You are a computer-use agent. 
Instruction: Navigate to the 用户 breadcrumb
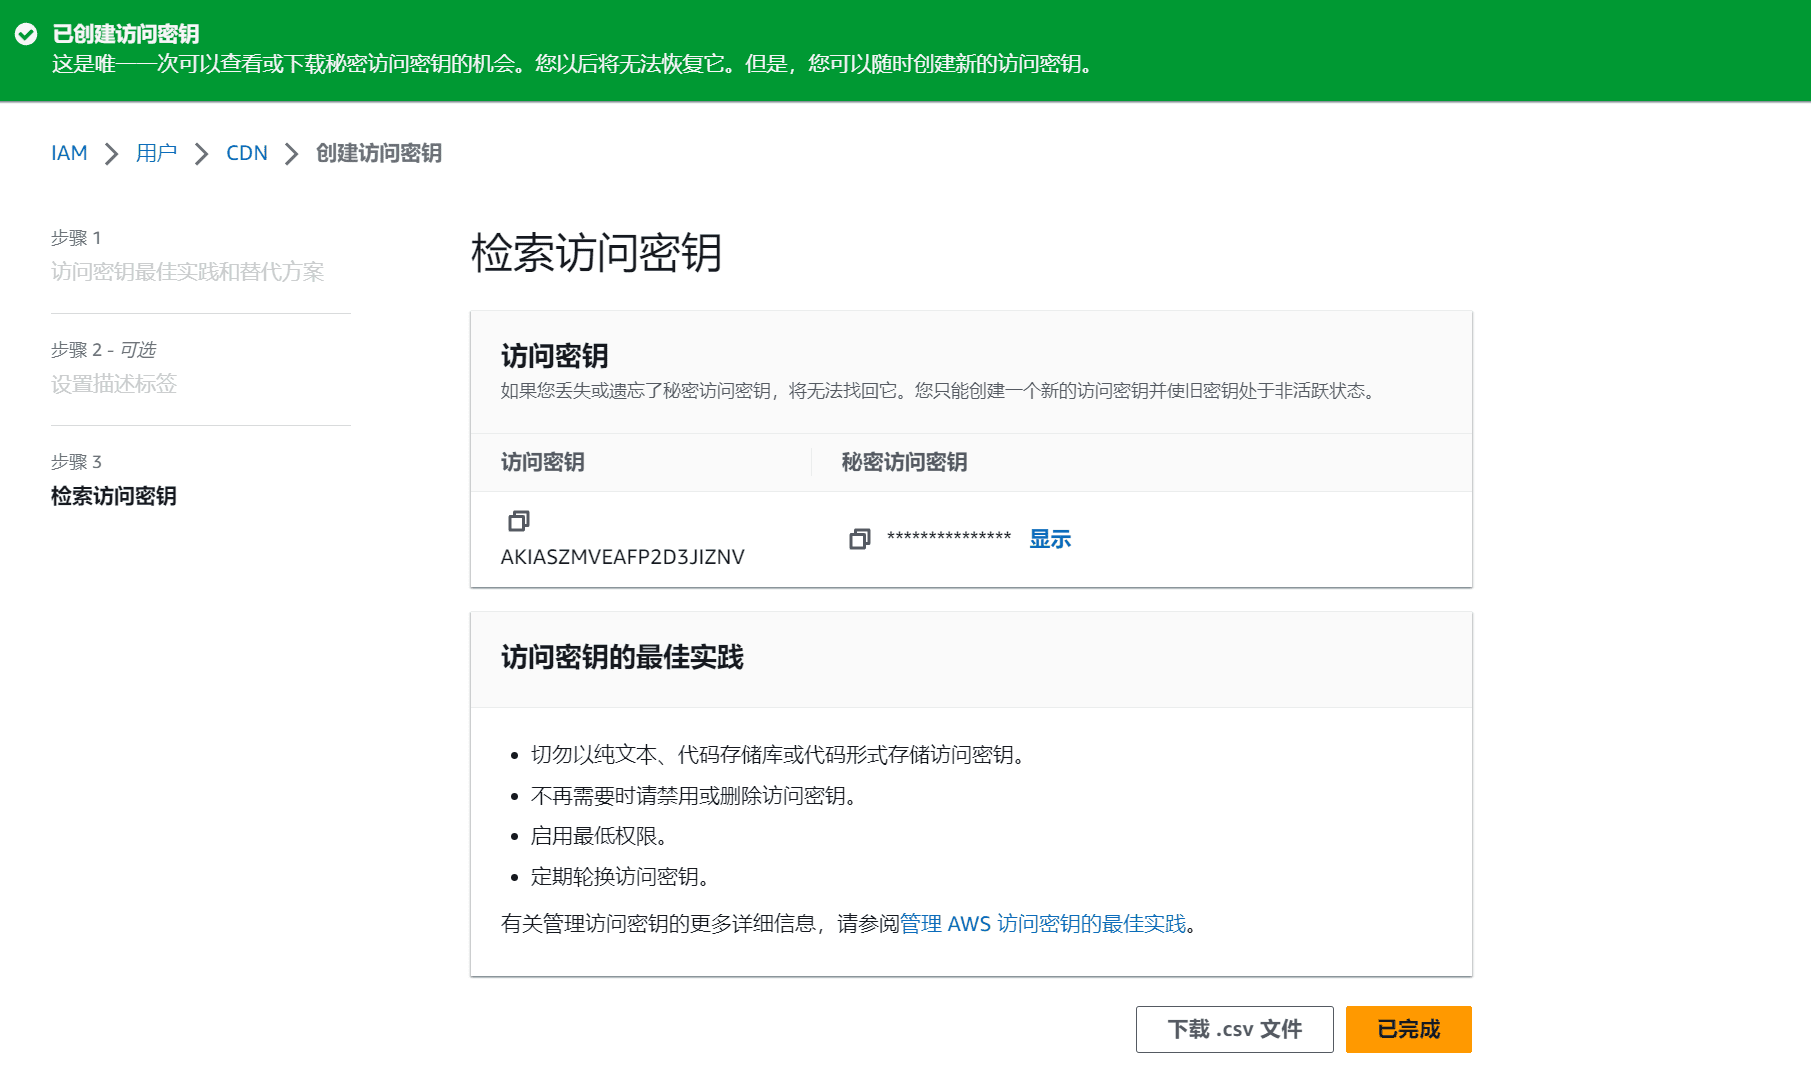[156, 153]
